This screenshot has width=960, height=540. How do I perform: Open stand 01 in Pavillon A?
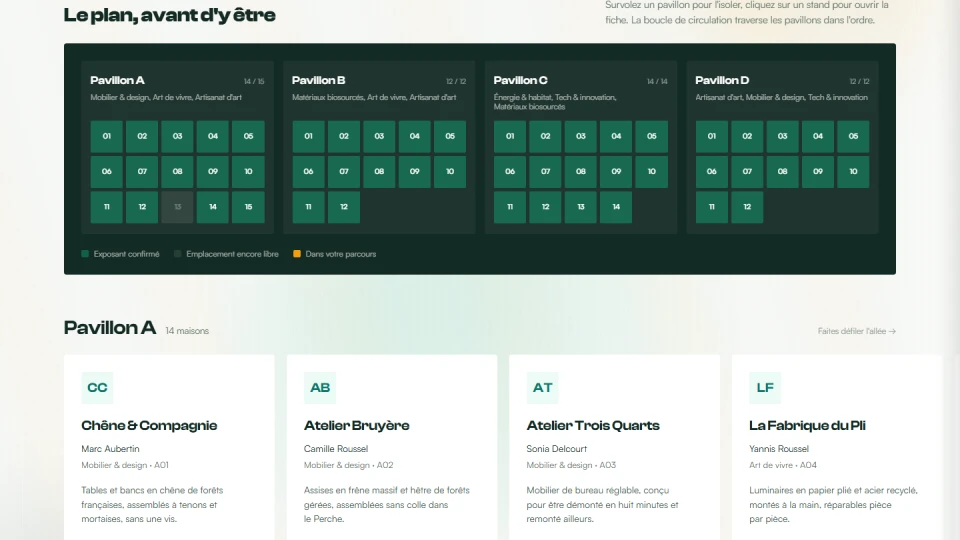[107, 136]
